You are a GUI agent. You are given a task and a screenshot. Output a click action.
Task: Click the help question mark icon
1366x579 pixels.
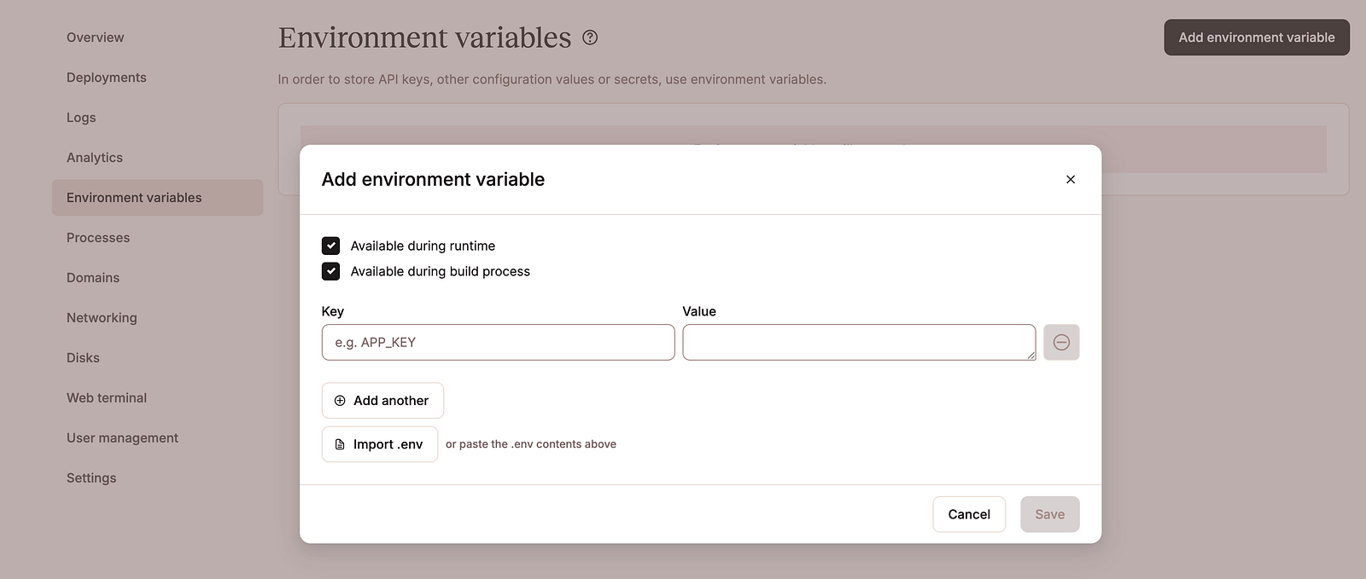point(590,38)
